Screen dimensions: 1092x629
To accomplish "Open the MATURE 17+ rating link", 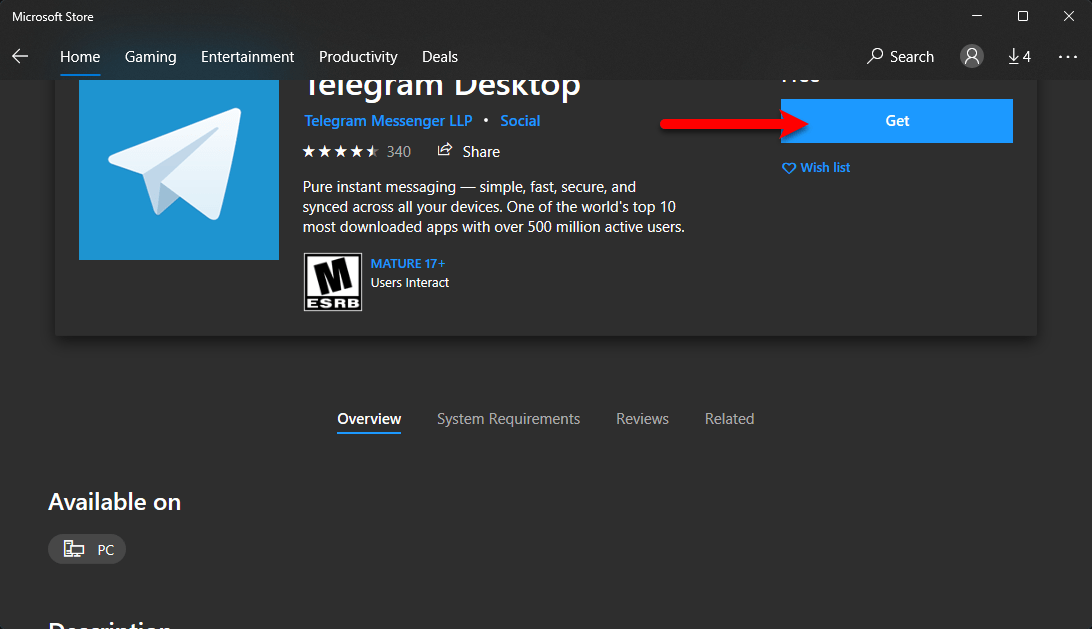I will pyautogui.click(x=407, y=263).
